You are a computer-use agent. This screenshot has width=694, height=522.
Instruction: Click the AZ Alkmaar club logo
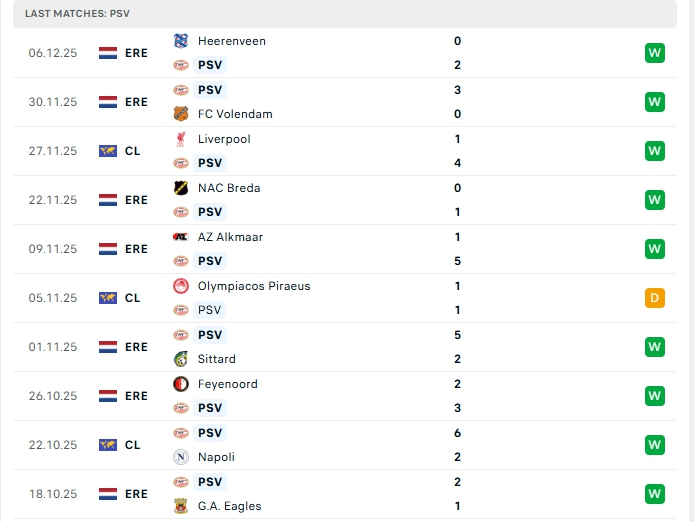point(181,237)
